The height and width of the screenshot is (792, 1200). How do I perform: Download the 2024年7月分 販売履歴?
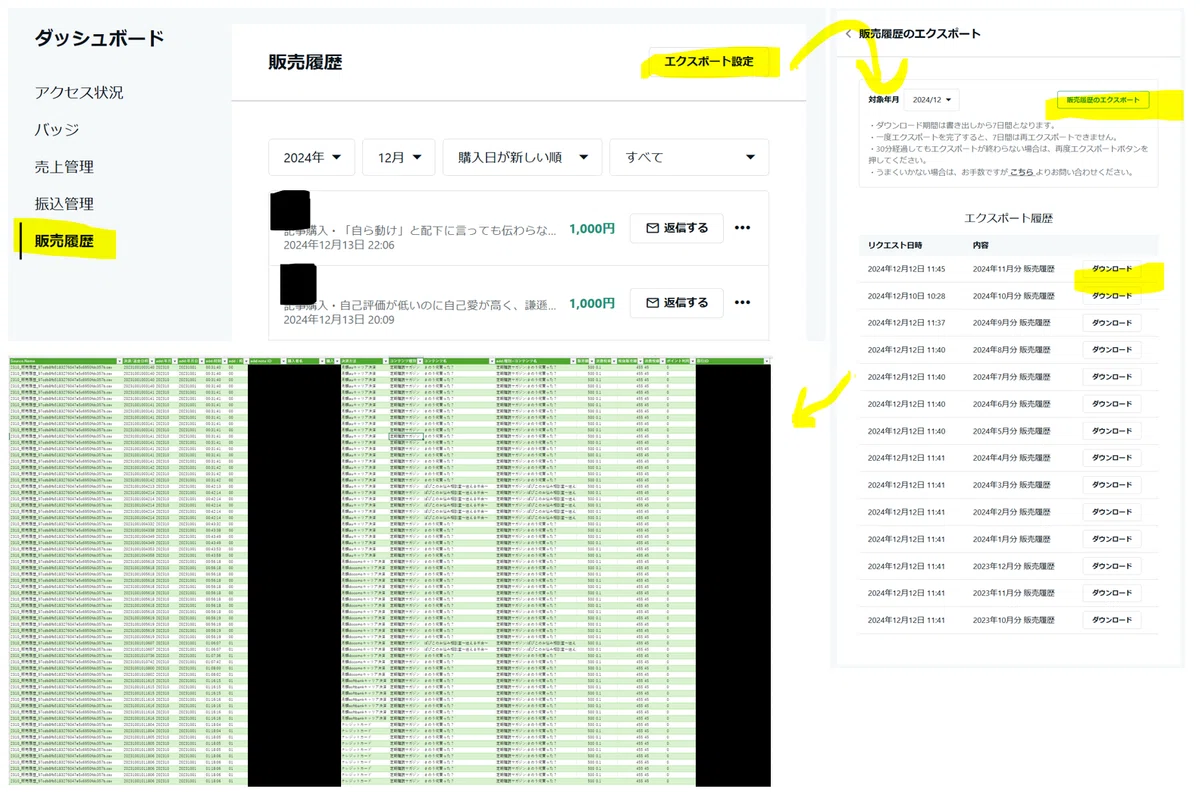click(1112, 377)
